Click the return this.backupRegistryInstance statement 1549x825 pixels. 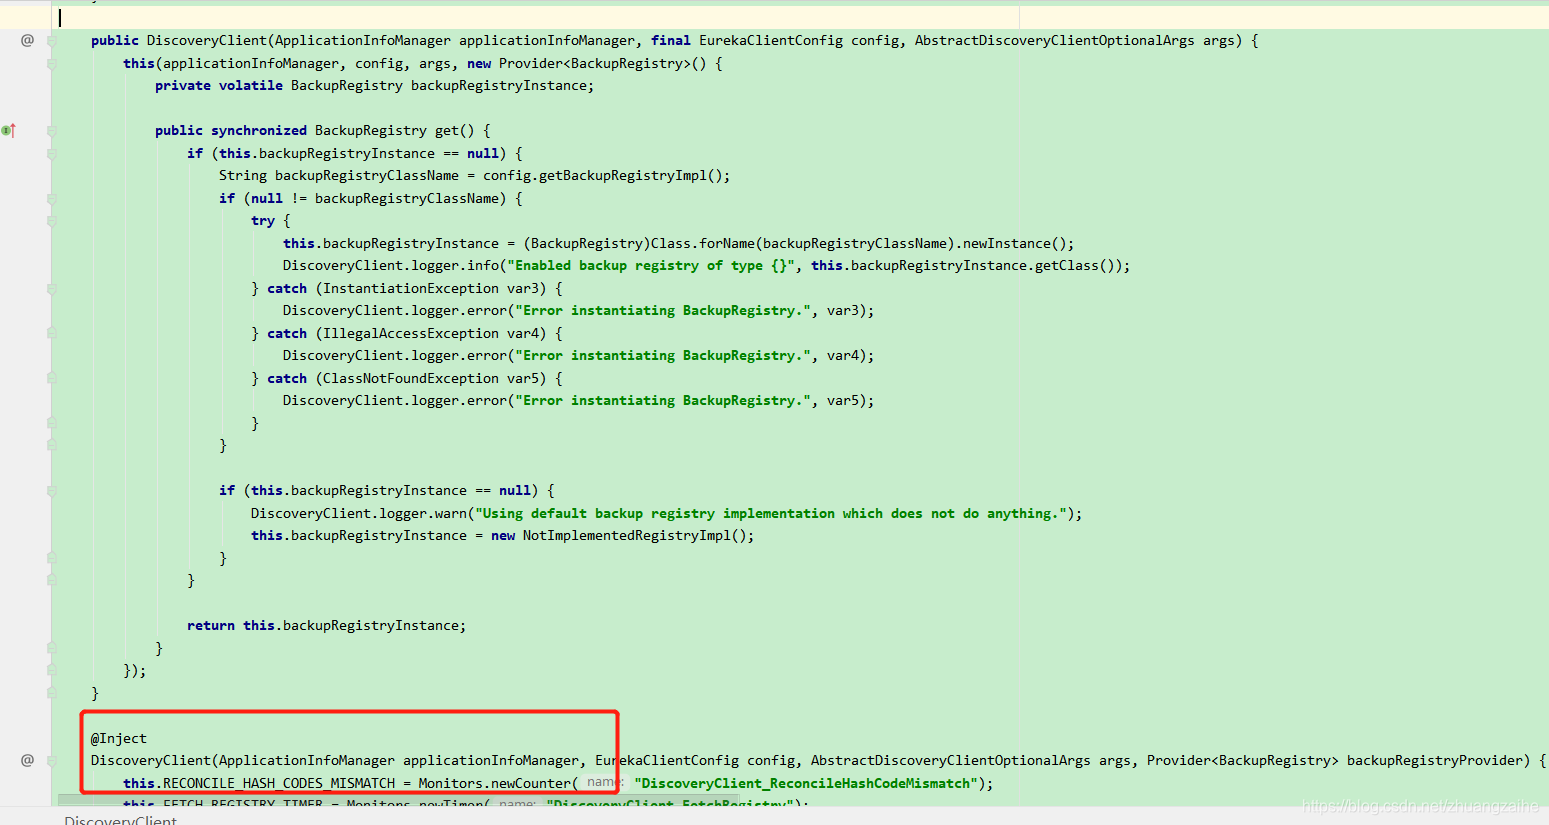point(326,625)
